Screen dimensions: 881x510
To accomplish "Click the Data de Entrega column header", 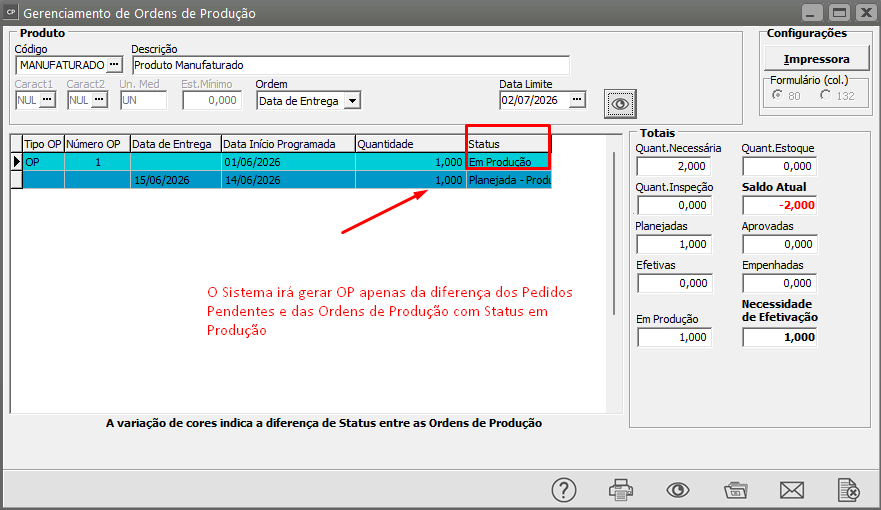I will pyautogui.click(x=175, y=144).
